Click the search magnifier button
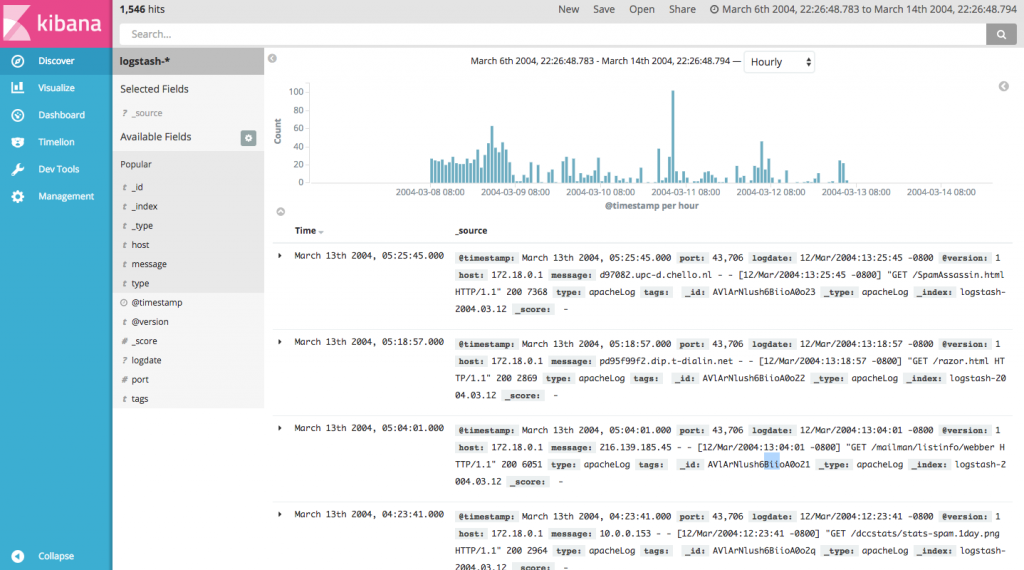 click(1001, 34)
